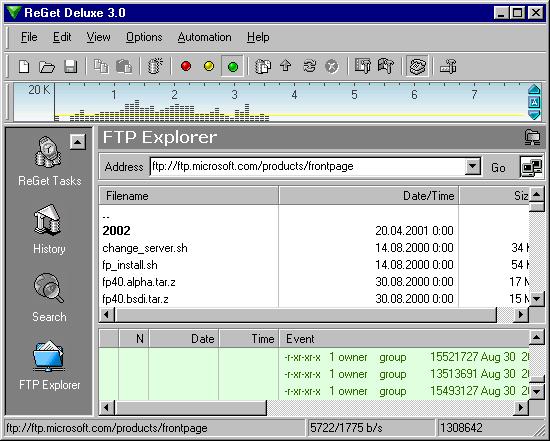Screen dimensions: 550x441
Task: Click the first flag-panel toolbar icon
Action: click(363, 66)
